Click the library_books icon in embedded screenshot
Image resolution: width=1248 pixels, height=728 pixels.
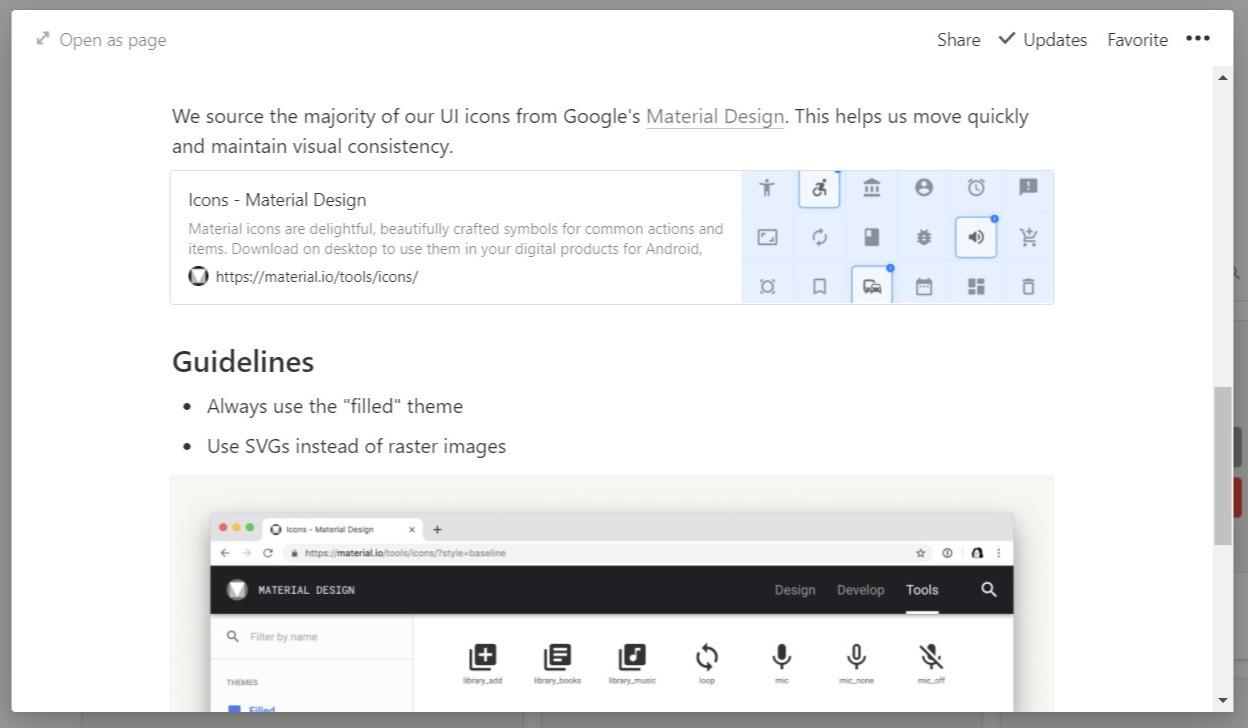(x=557, y=657)
